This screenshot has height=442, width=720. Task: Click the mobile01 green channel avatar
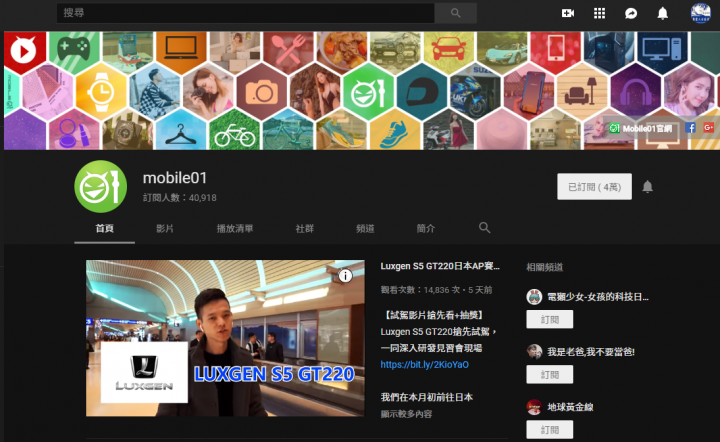pyautogui.click(x=101, y=186)
